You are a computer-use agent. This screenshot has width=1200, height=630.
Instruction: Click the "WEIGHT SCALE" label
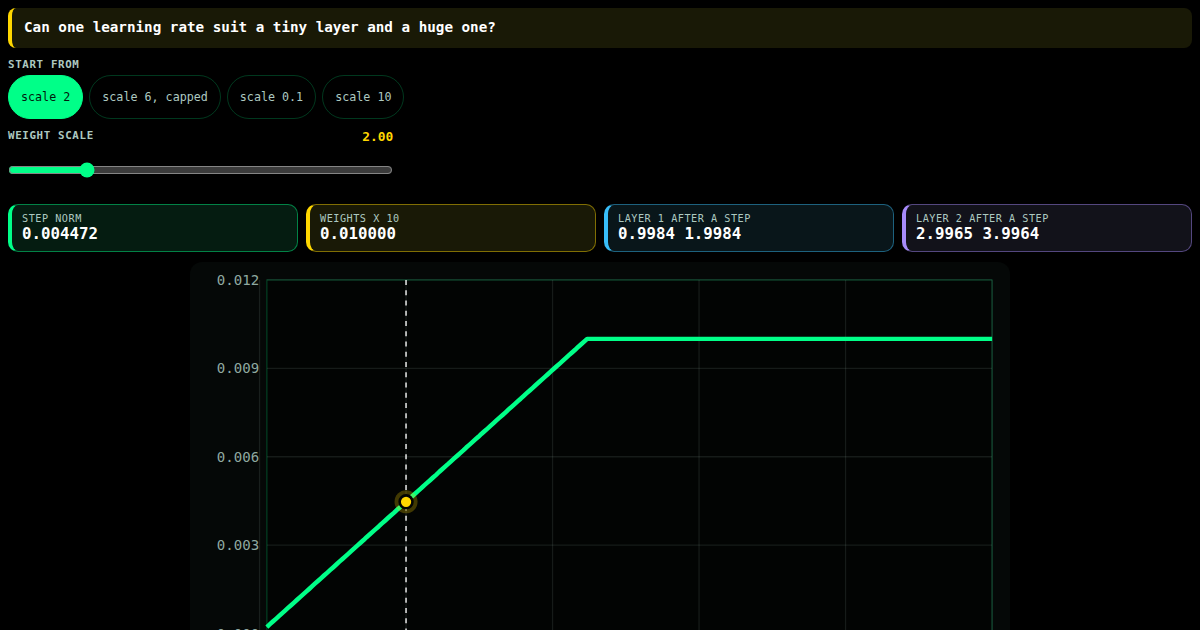coord(51,136)
